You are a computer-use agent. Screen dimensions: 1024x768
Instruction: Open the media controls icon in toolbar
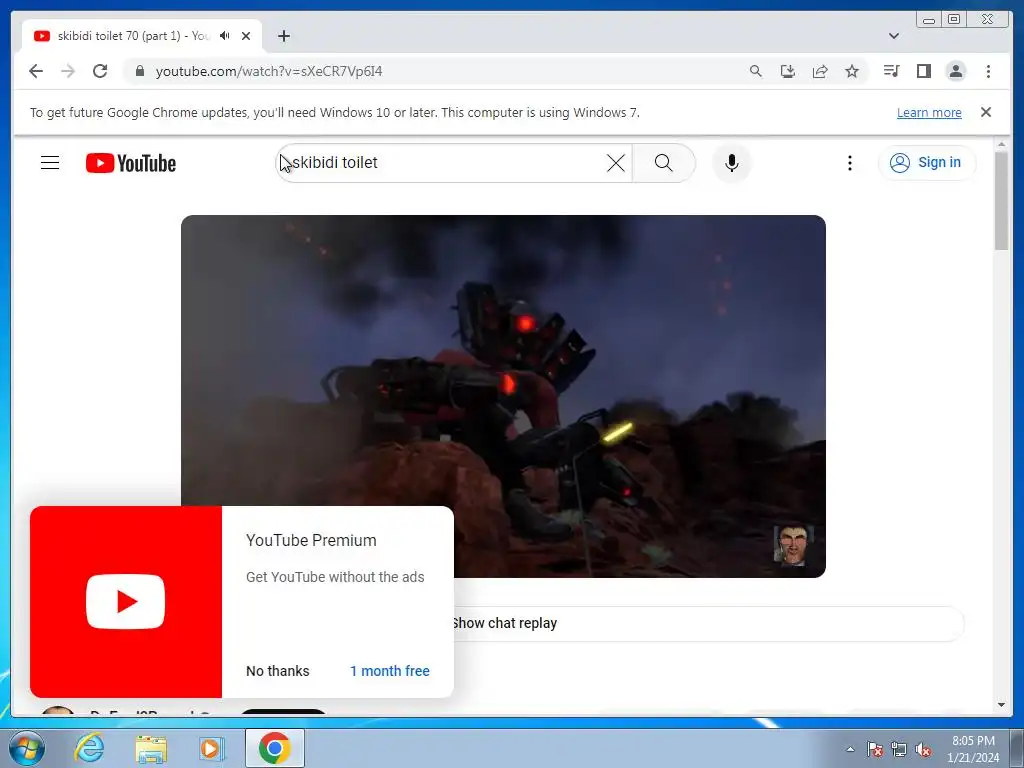pyautogui.click(x=891, y=71)
